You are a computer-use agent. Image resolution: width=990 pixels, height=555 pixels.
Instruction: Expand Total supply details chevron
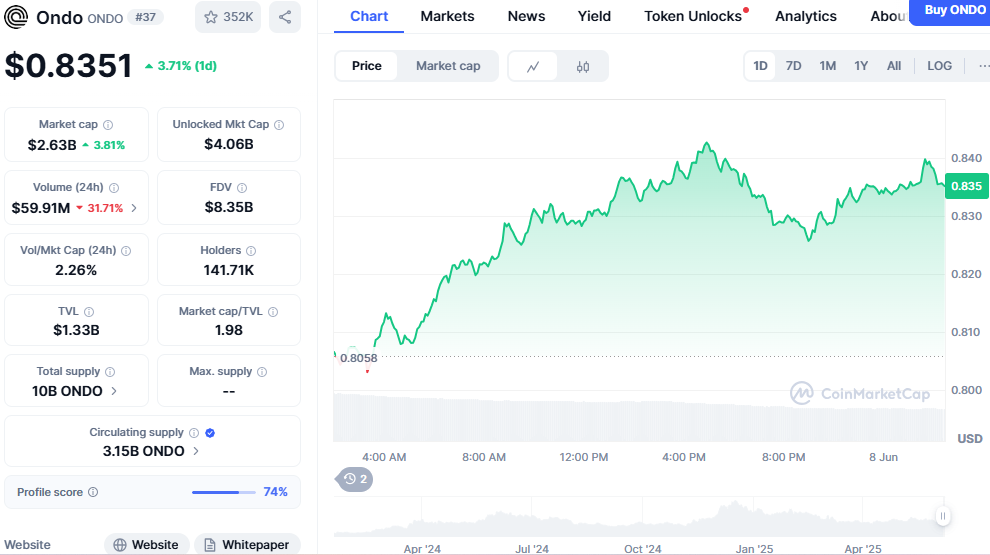pos(114,391)
